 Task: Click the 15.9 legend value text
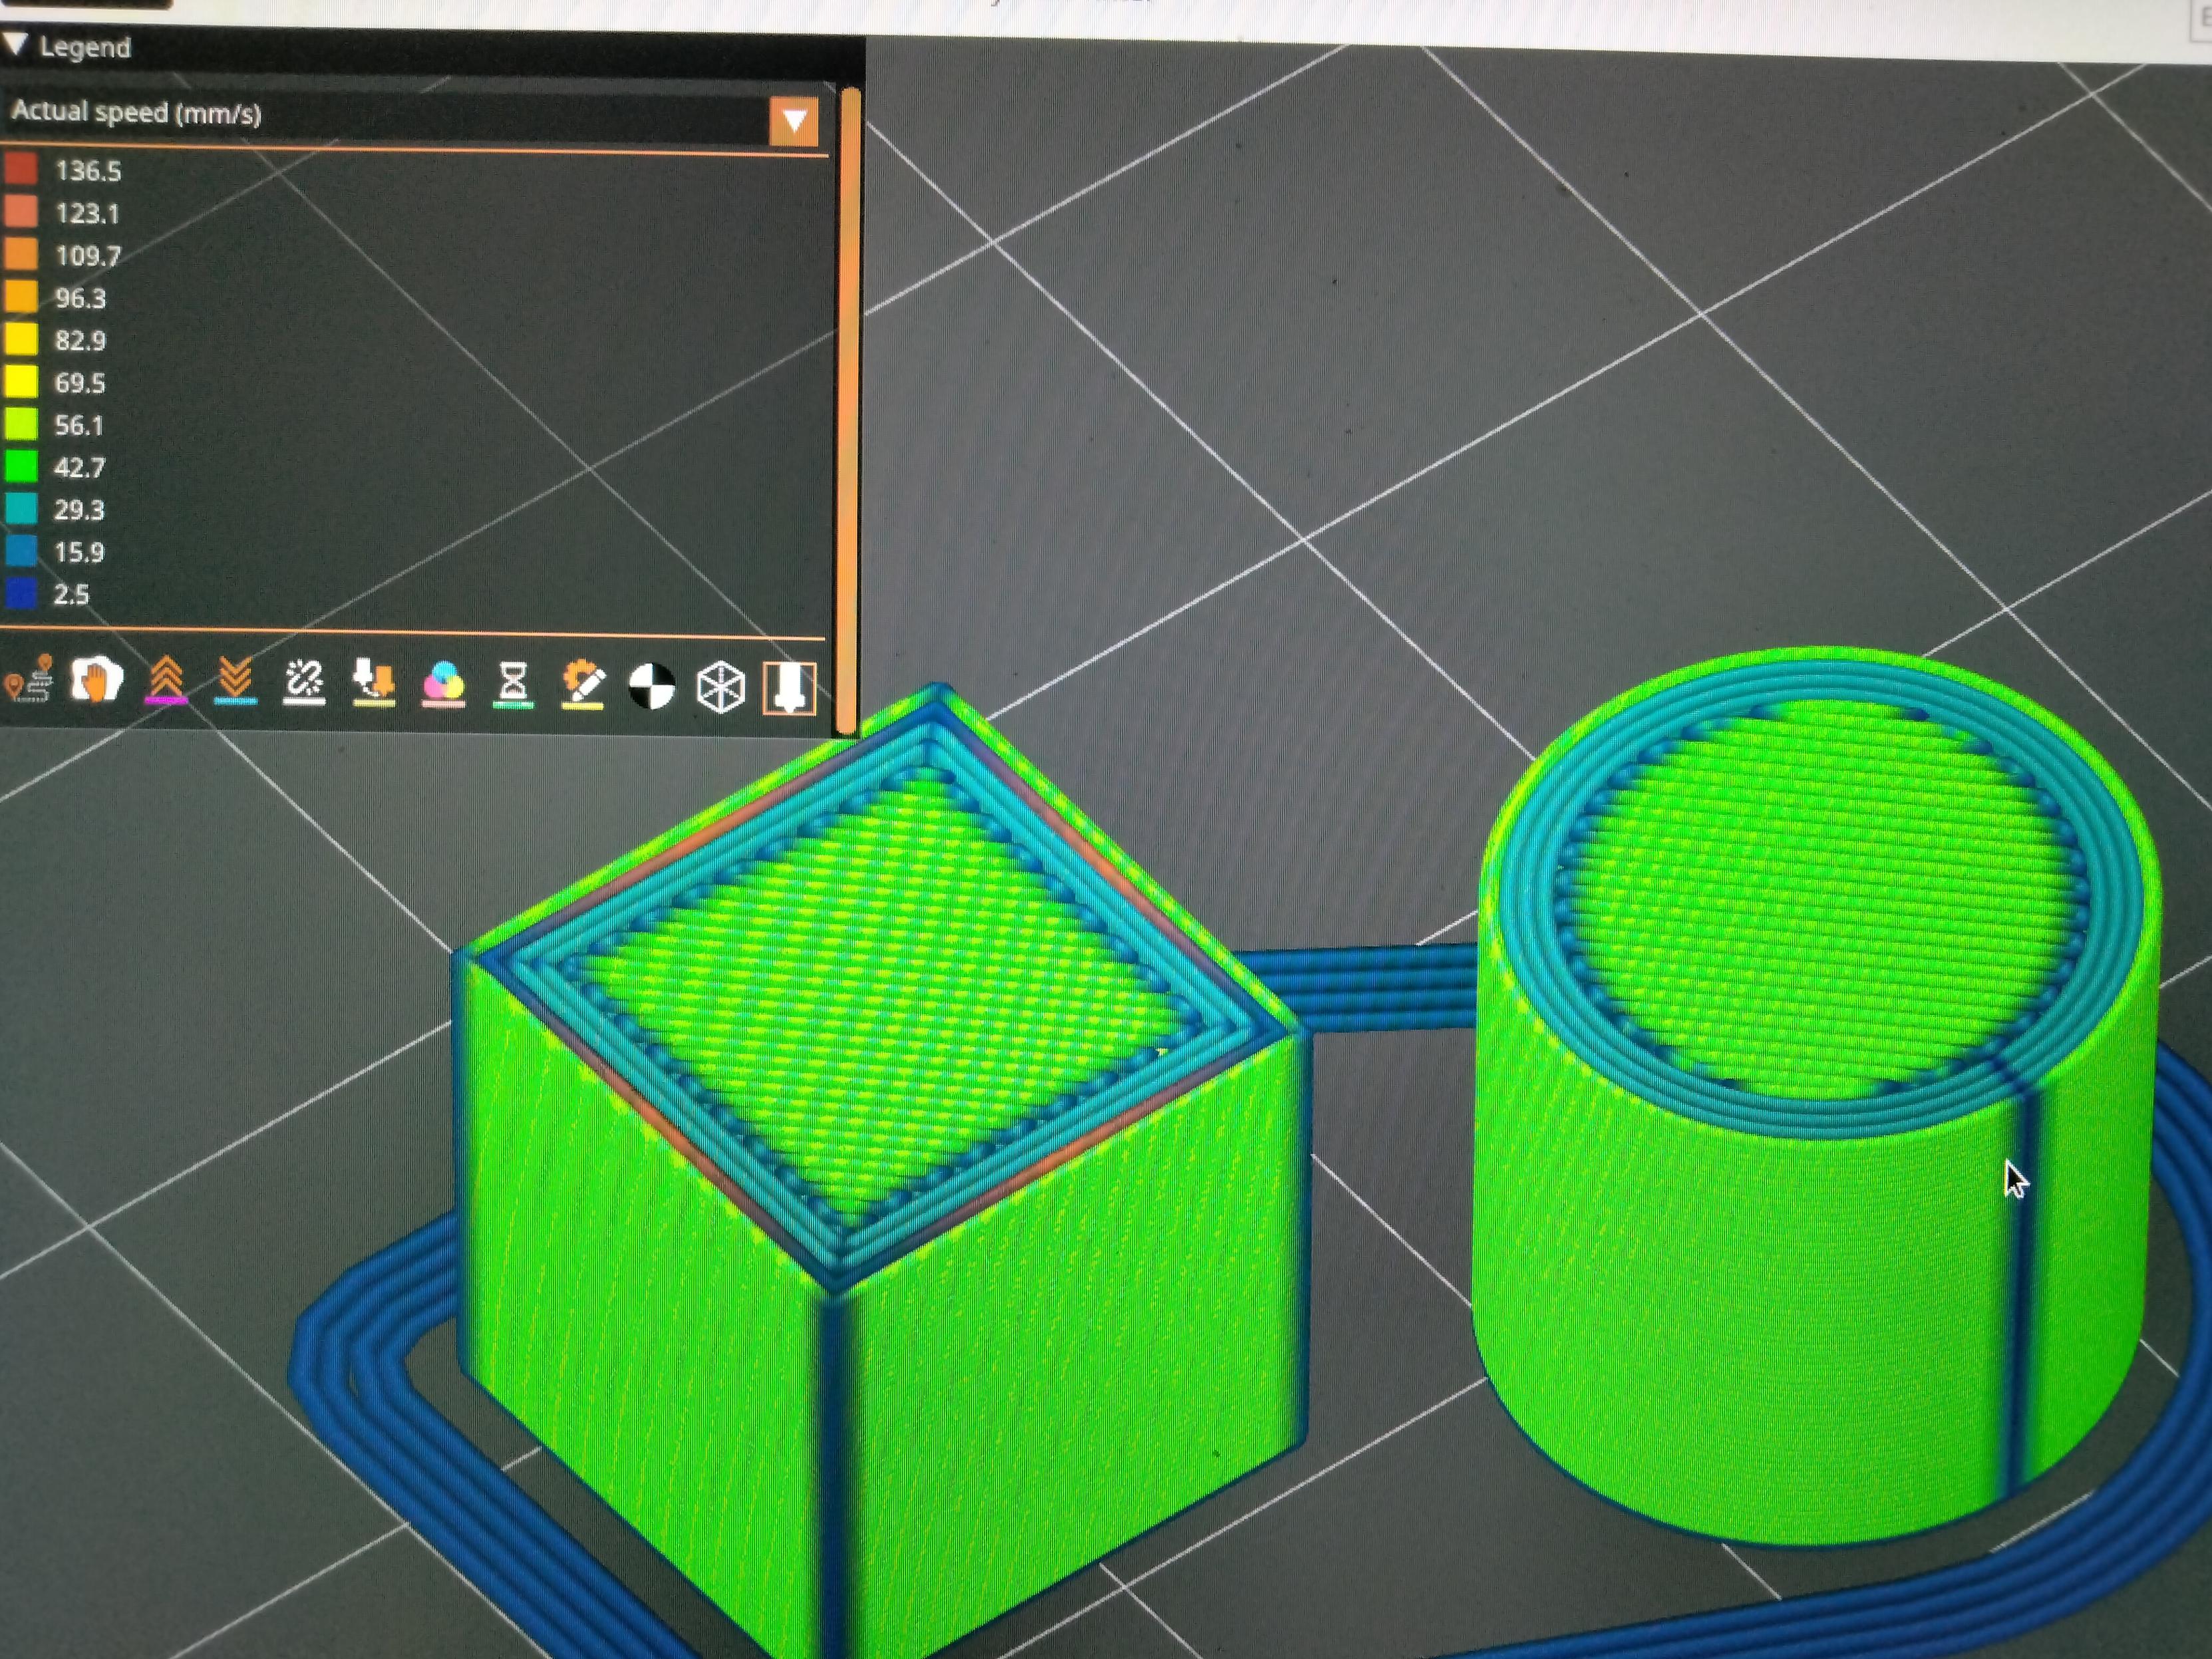79,552
